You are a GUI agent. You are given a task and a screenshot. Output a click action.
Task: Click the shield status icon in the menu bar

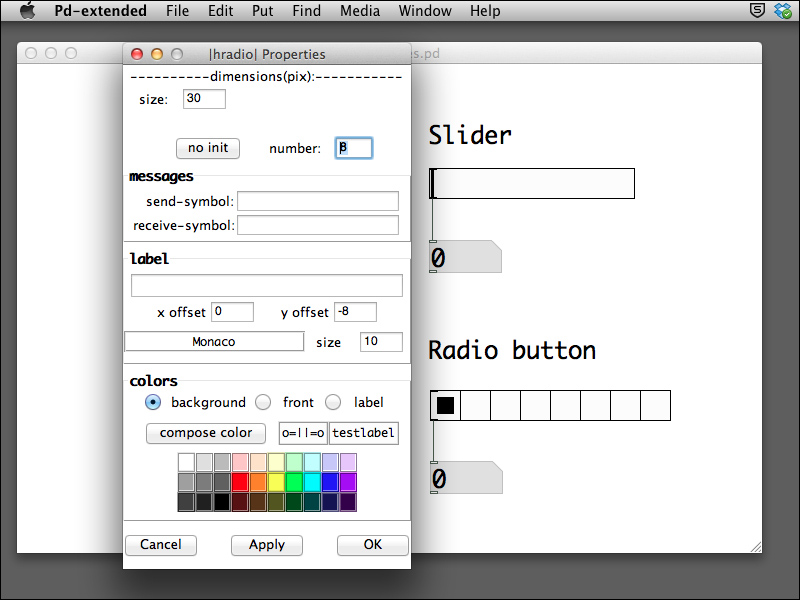757,11
